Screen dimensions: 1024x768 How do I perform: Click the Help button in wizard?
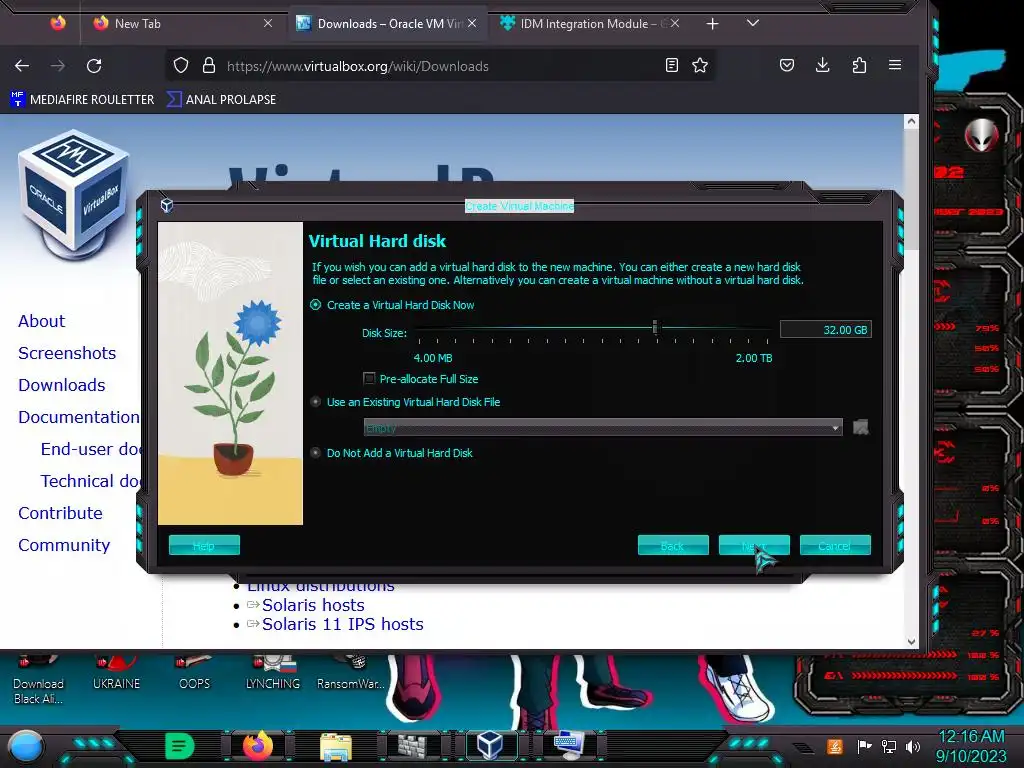tap(204, 545)
